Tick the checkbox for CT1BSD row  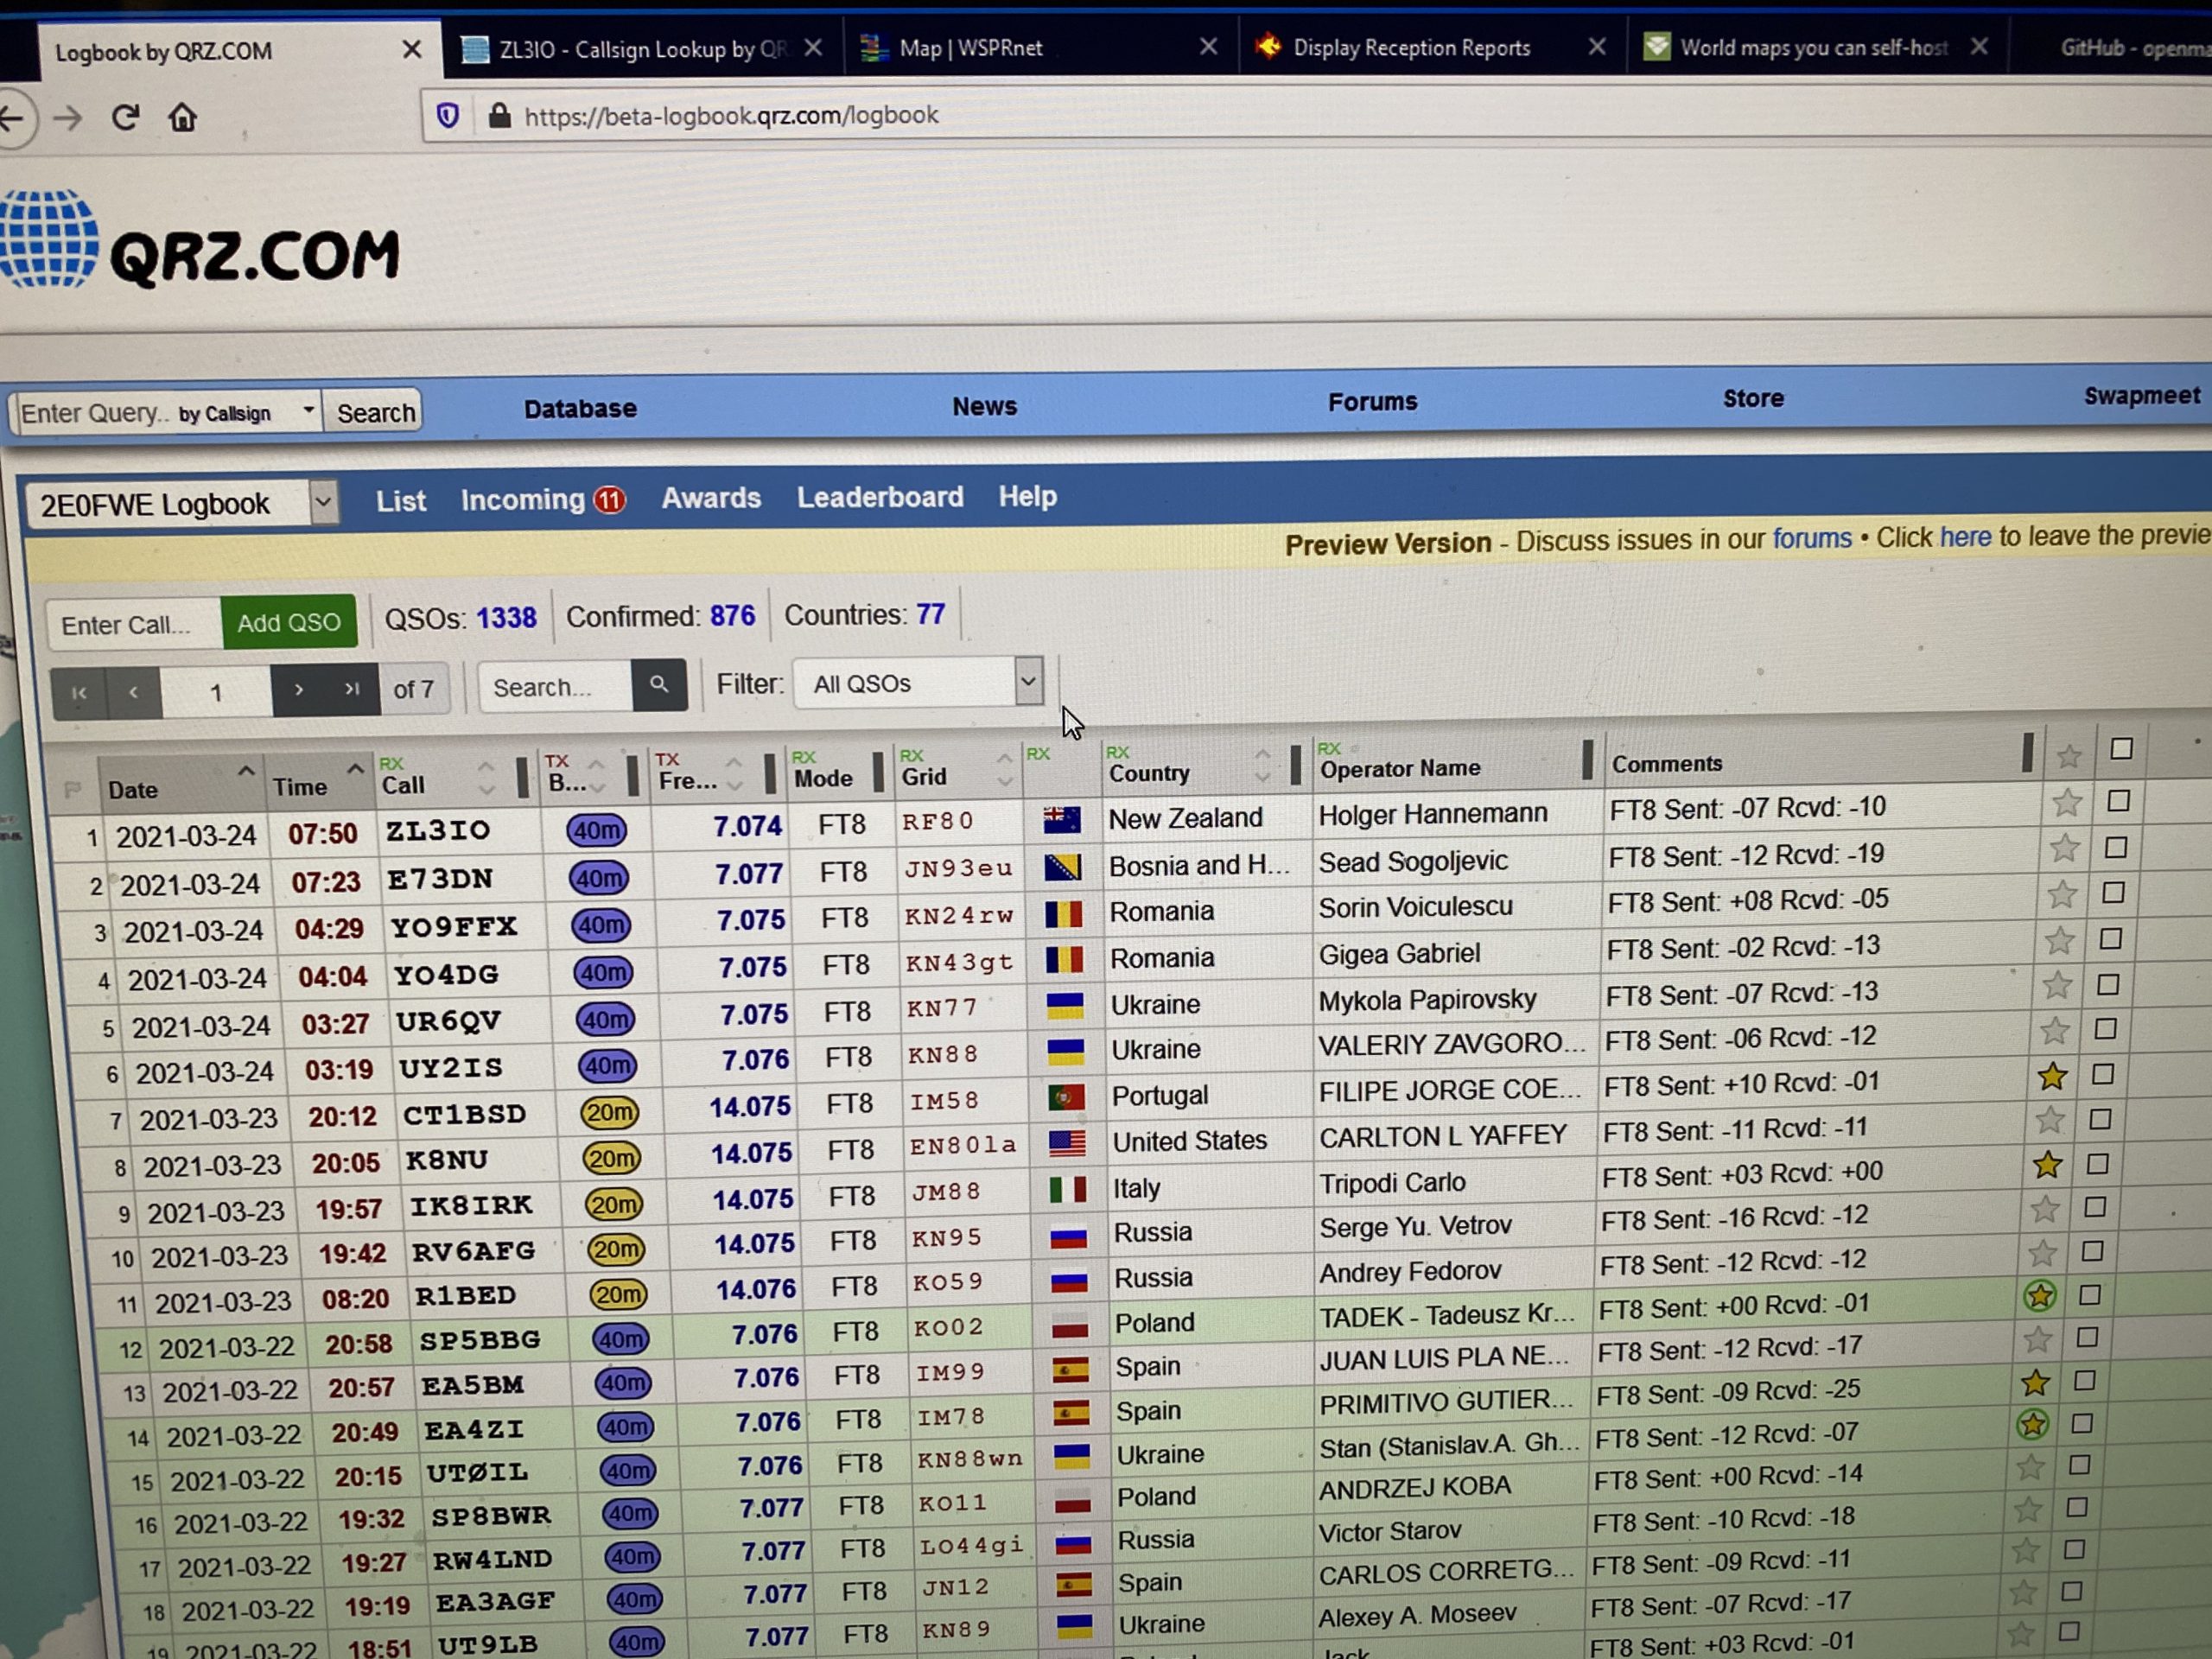click(2100, 1119)
